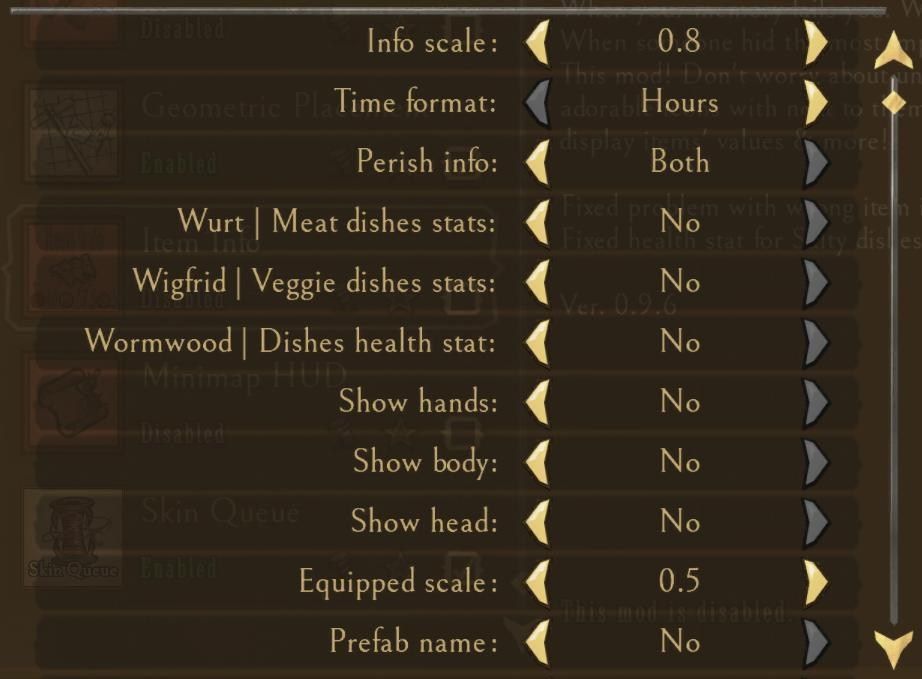
Task: Click the left arrow for Show hands
Action: click(x=538, y=402)
